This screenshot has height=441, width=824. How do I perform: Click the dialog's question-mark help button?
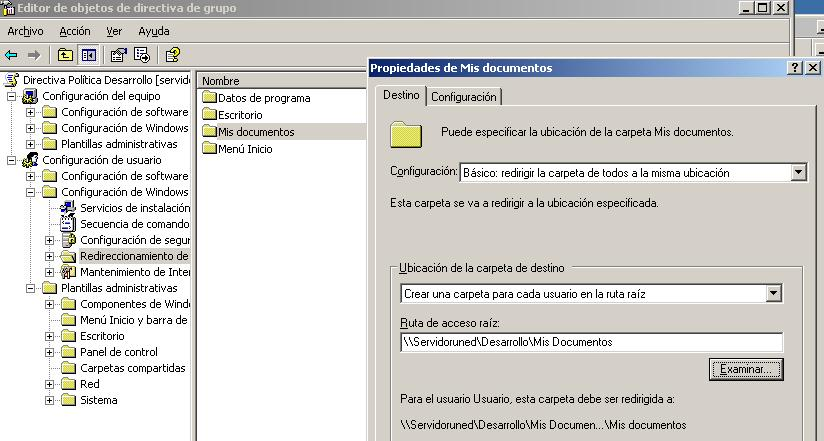[x=795, y=67]
